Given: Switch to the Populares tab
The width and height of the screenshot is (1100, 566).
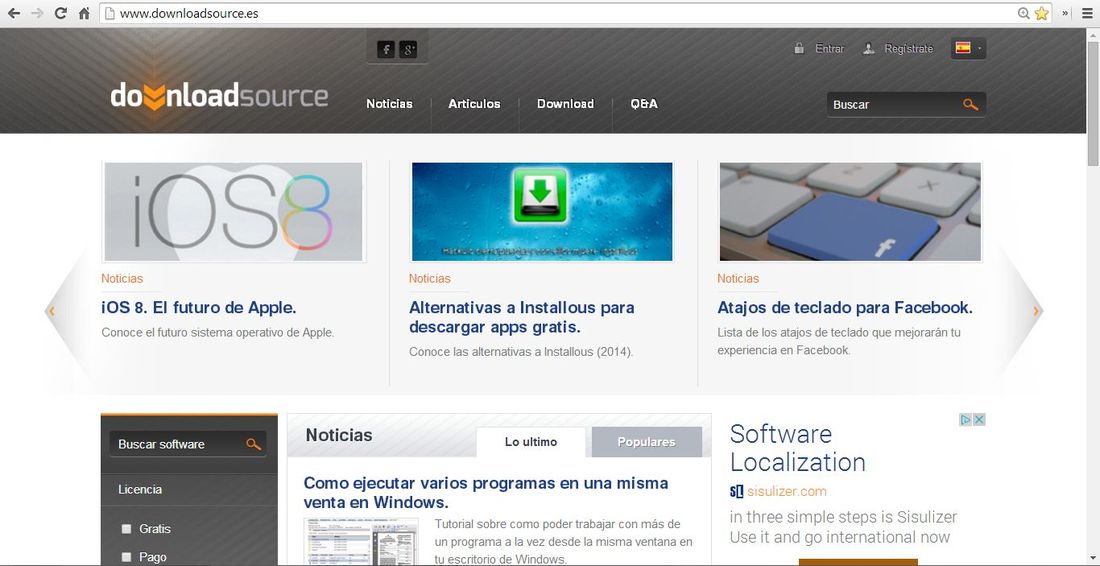Looking at the screenshot, I should coord(646,442).
